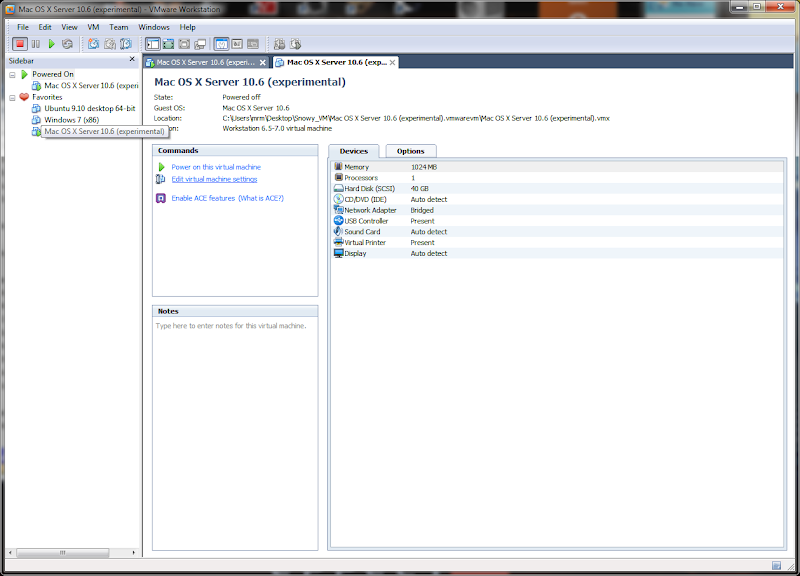Select the Devices tab
Image resolution: width=800 pixels, height=576 pixels.
[354, 151]
